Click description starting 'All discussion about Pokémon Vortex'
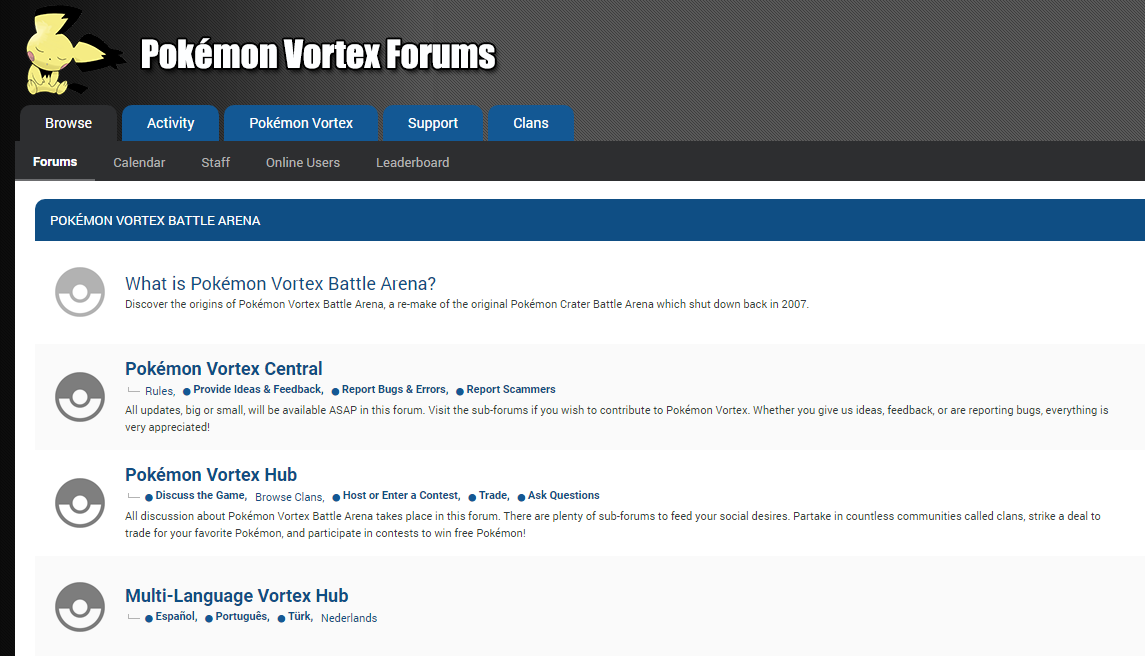Viewport: 1145px width, 656px height. point(613,525)
